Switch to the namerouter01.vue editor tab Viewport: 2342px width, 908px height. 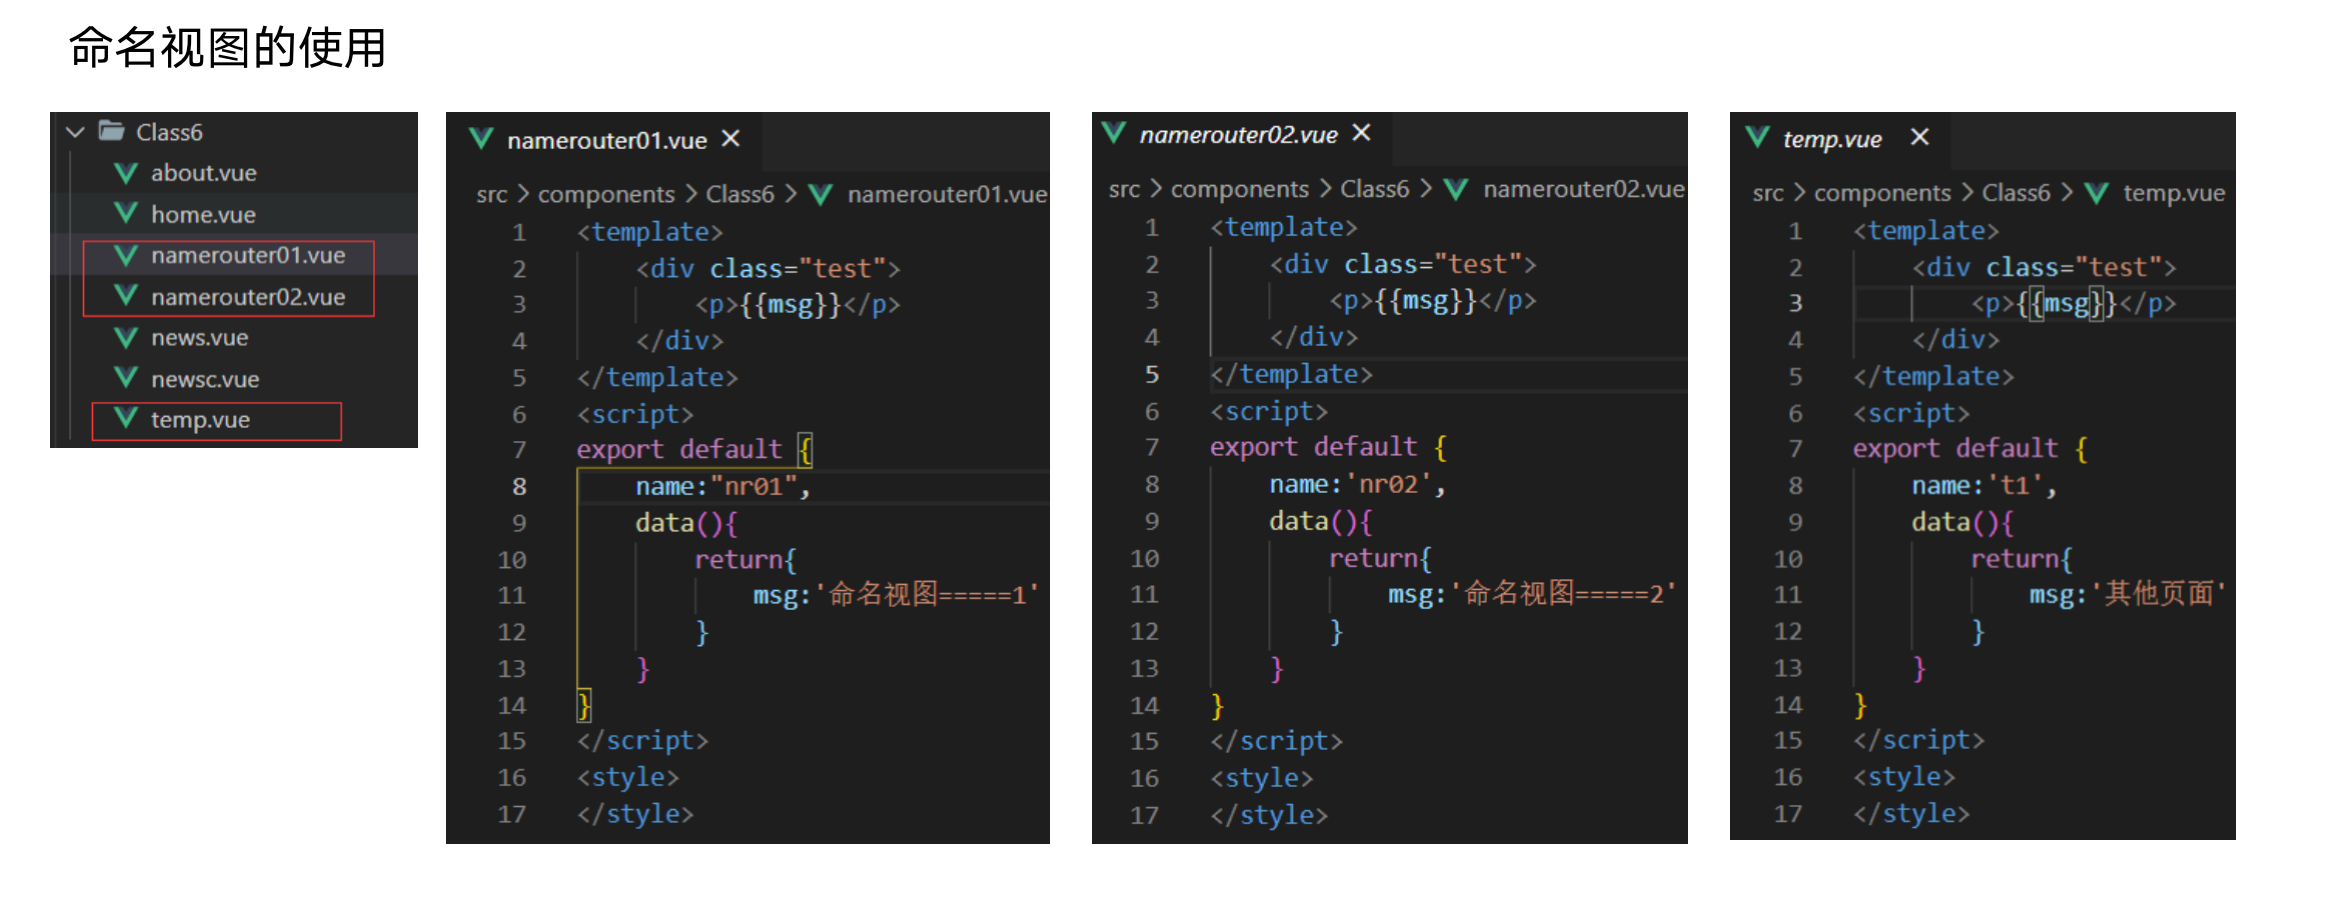(606, 141)
